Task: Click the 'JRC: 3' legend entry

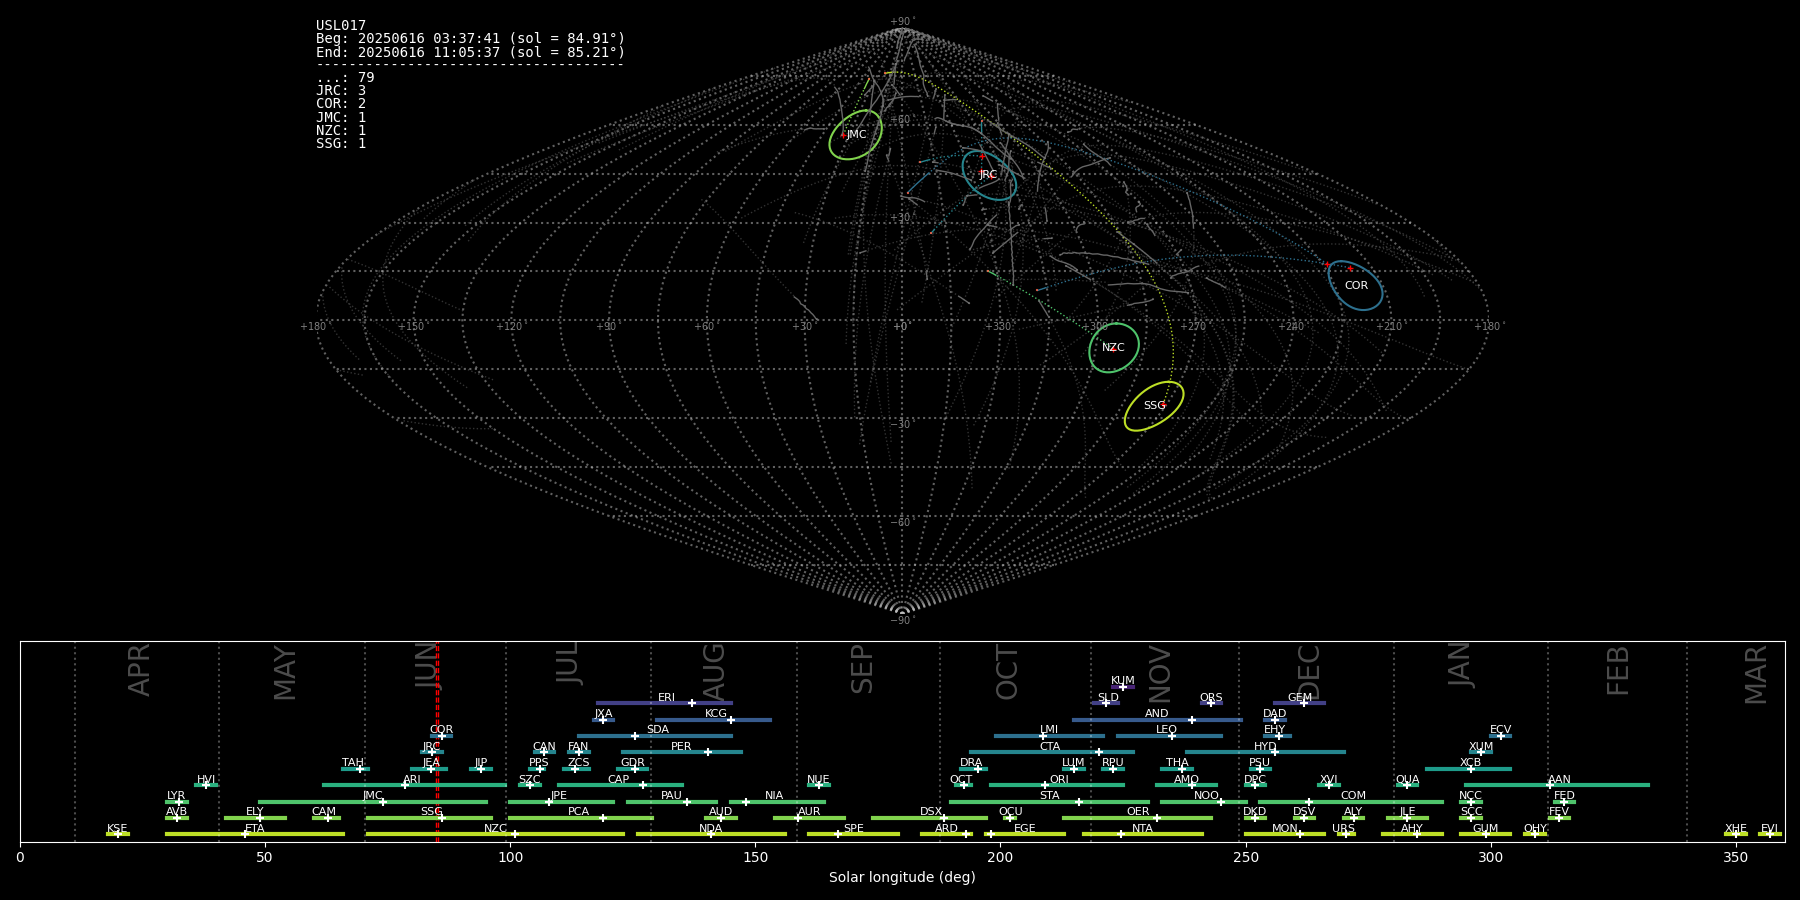Action: coord(341,91)
